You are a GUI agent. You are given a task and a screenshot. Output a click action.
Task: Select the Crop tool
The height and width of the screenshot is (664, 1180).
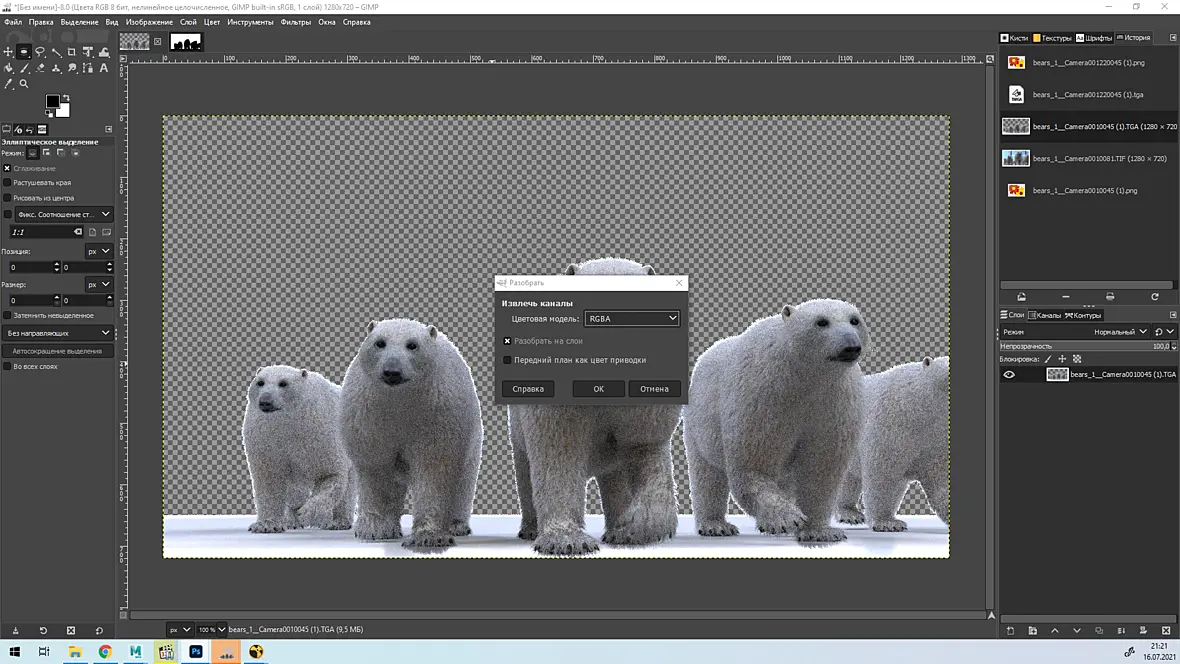point(71,52)
